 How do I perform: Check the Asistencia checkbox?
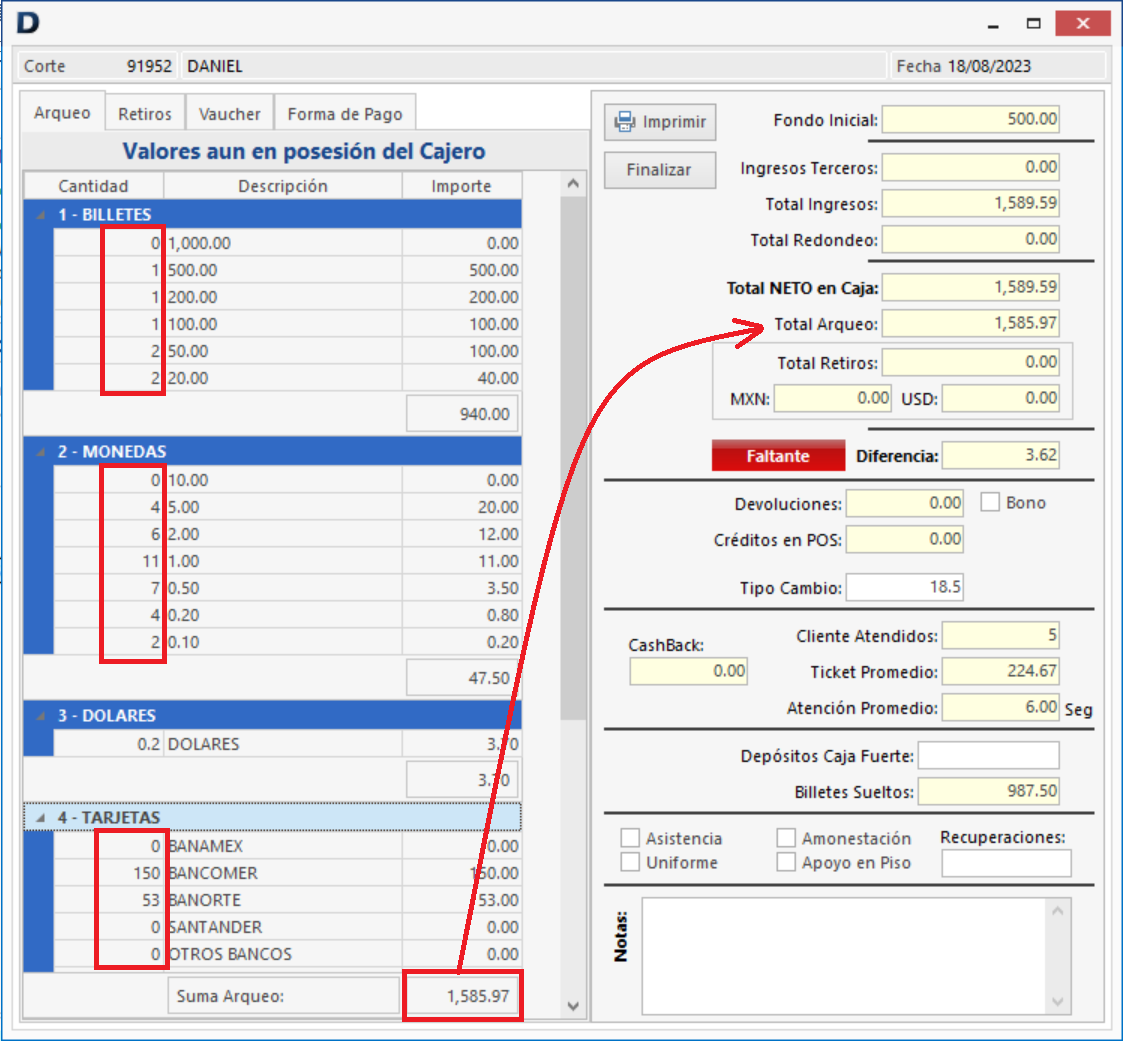pos(630,838)
